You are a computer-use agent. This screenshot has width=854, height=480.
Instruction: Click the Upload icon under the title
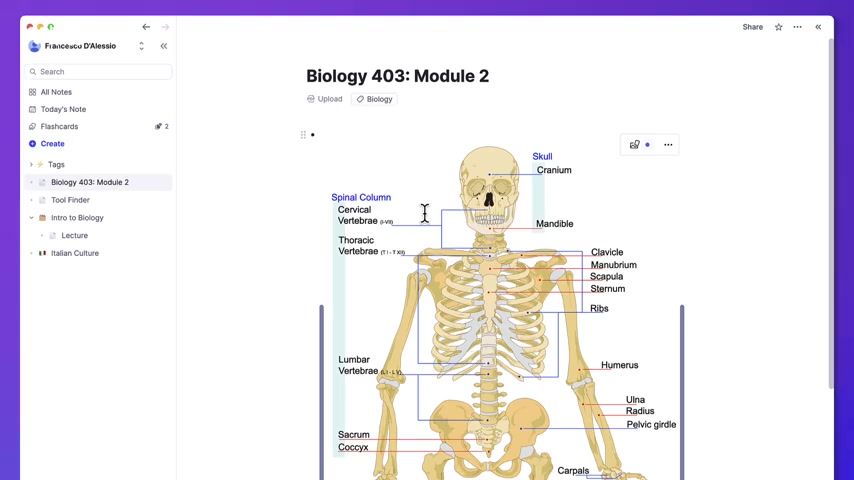(x=311, y=99)
